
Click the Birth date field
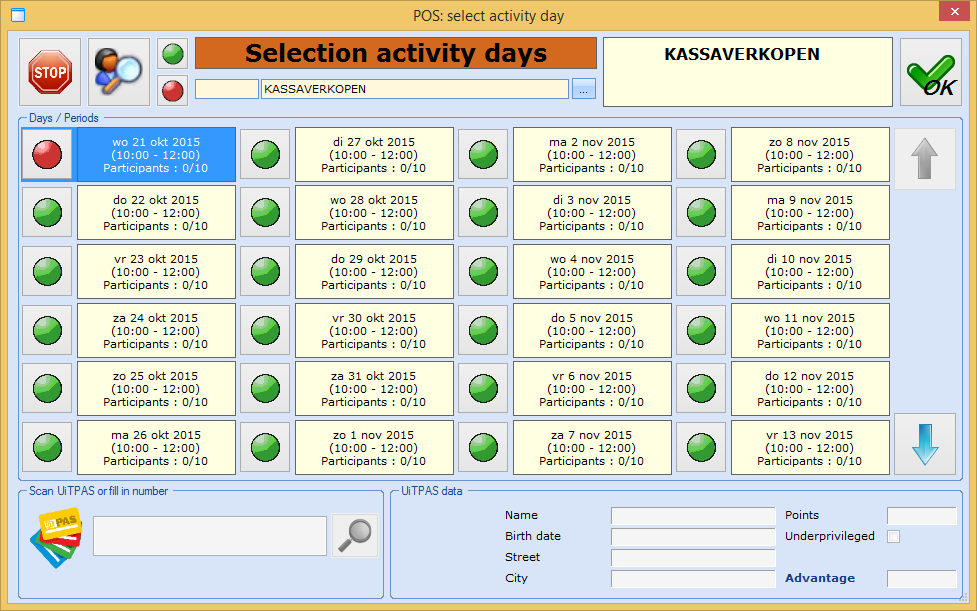coord(693,537)
